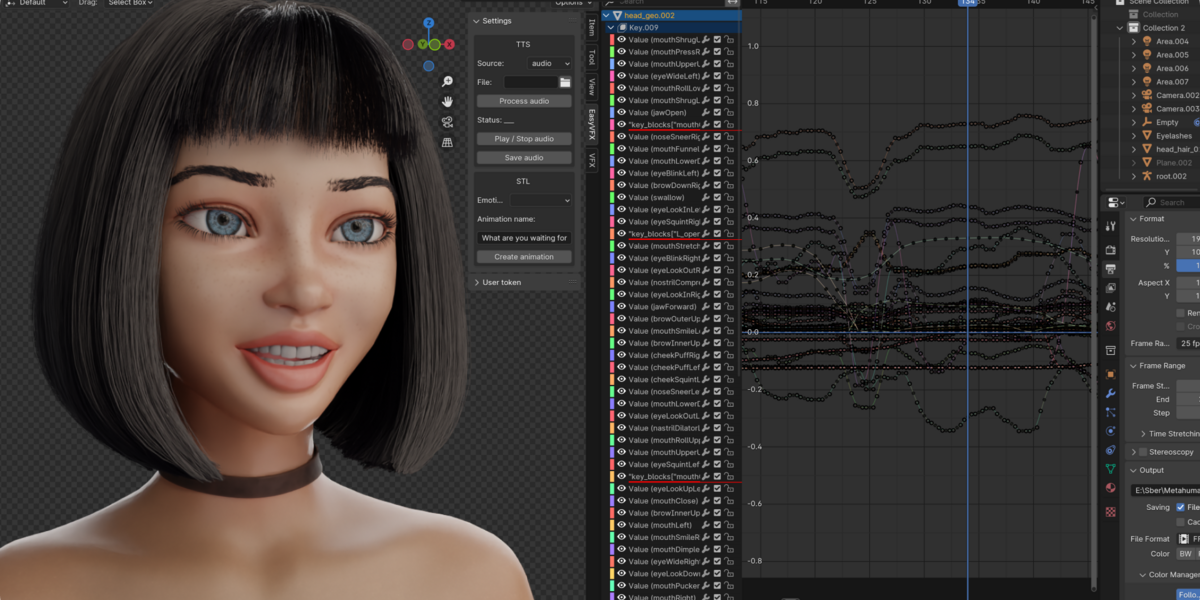
Task: Click the Process audio button
Action: [x=522, y=99]
